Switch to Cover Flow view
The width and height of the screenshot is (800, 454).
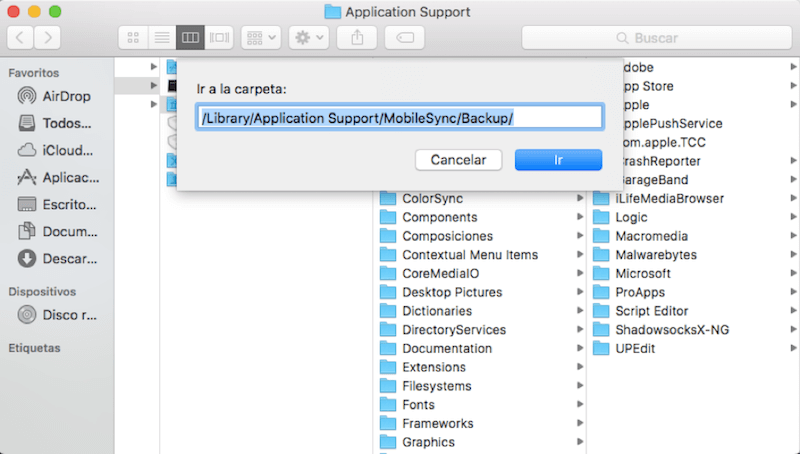[x=219, y=38]
